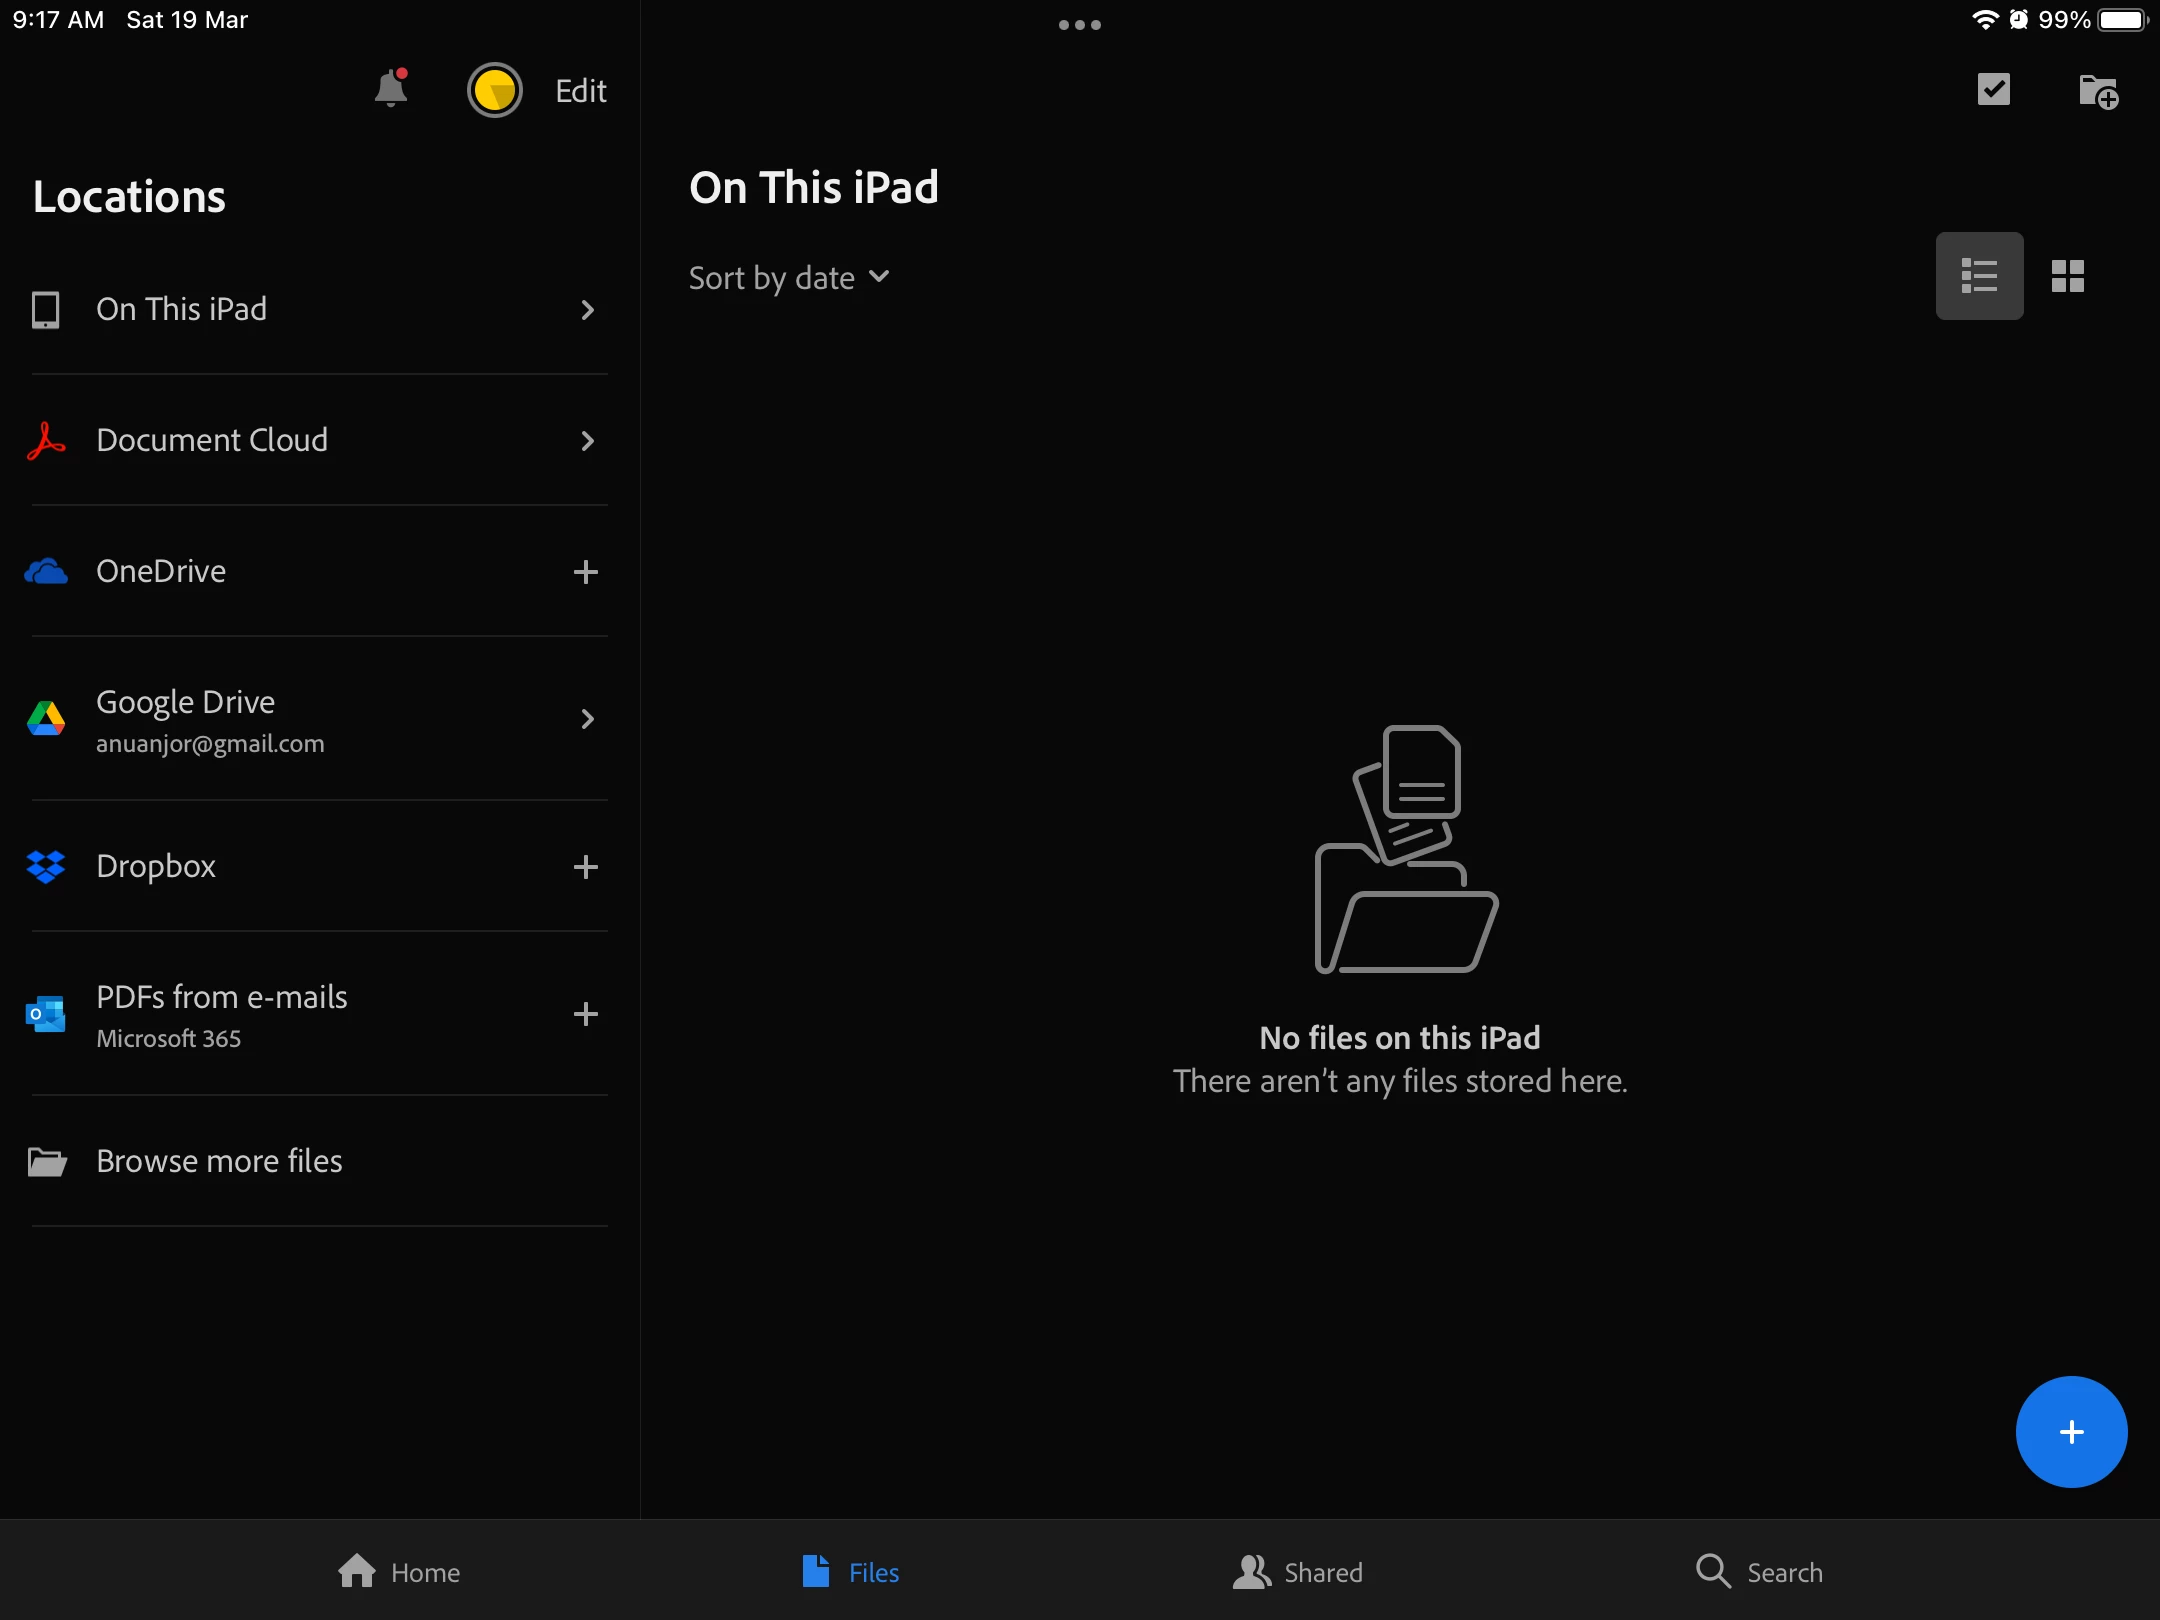The image size is (2160, 1620).
Task: Open notifications bell icon
Action: click(x=391, y=89)
